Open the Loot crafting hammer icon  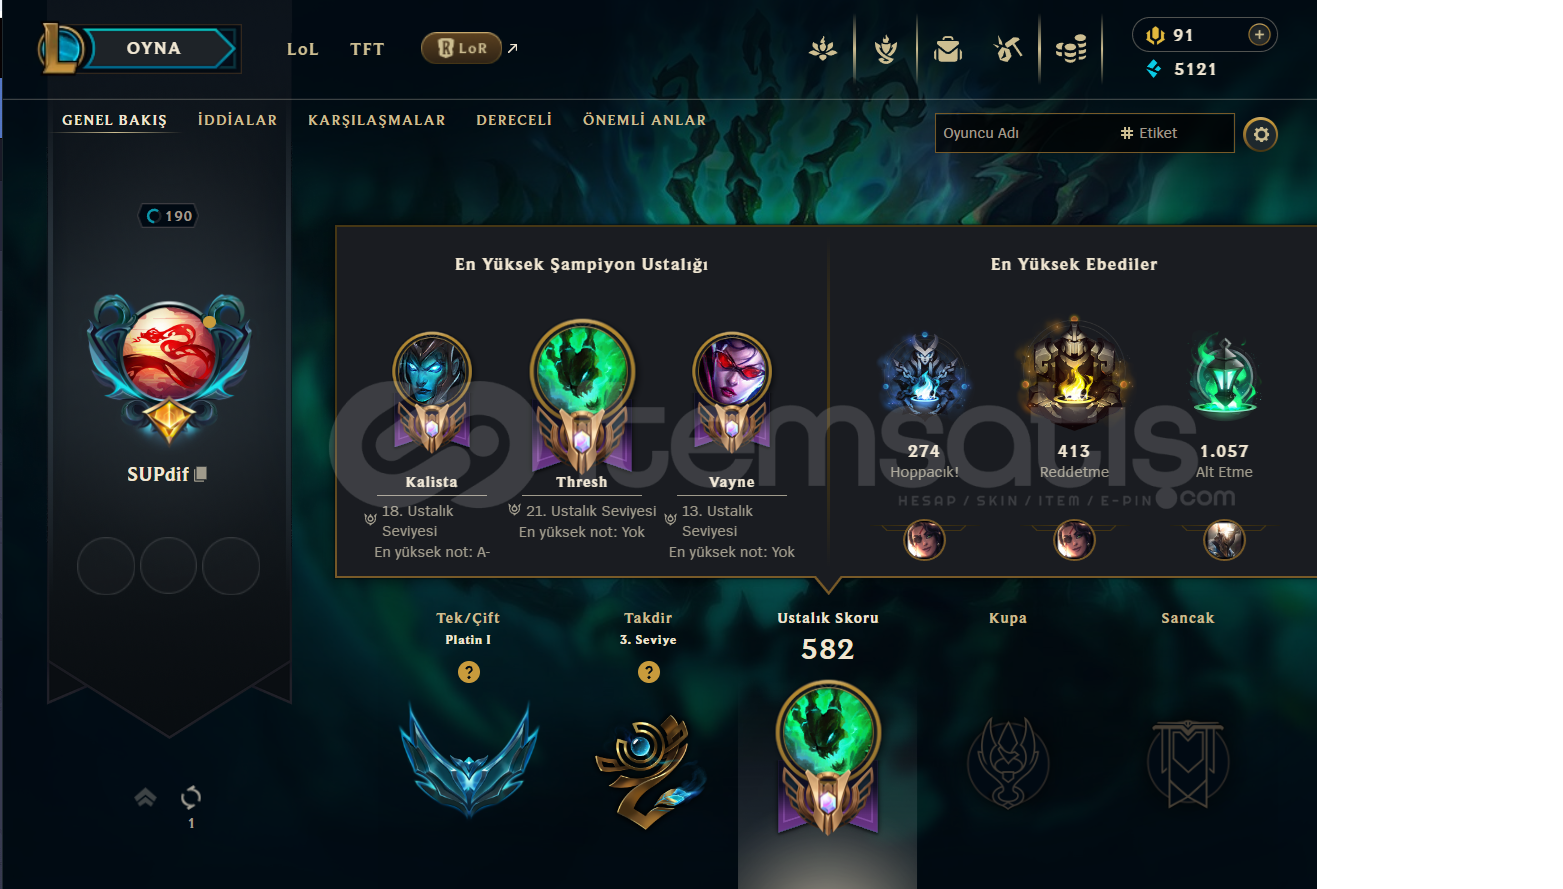(x=1008, y=48)
